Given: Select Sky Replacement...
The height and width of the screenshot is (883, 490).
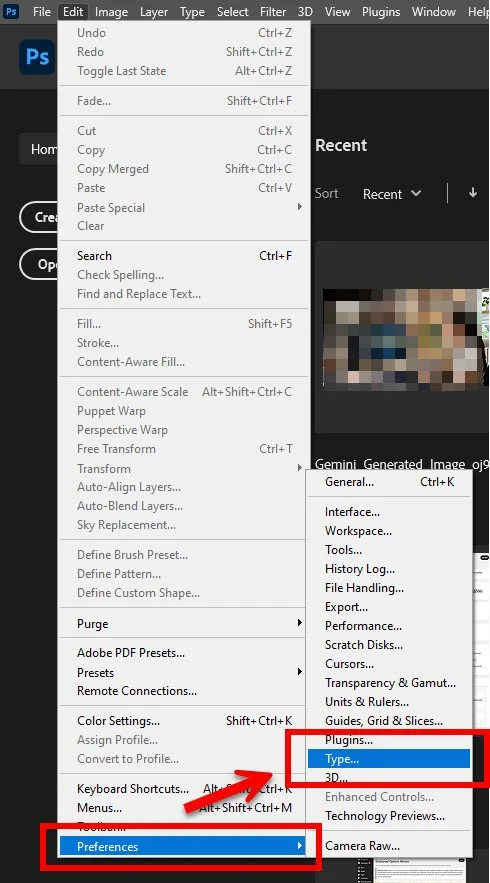Looking at the screenshot, I should pos(185,525).
